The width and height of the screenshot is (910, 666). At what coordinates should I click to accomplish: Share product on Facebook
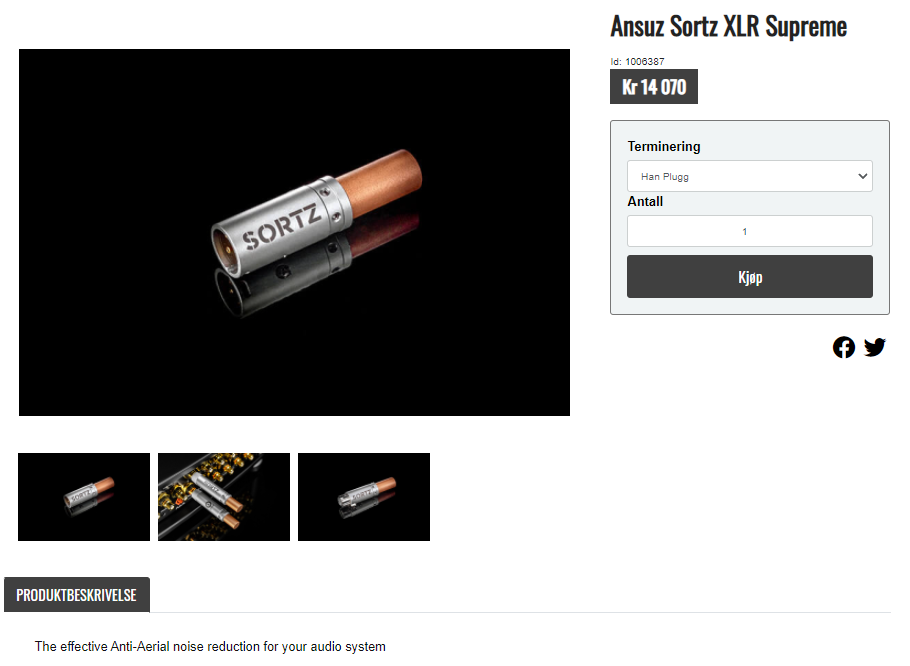[843, 348]
